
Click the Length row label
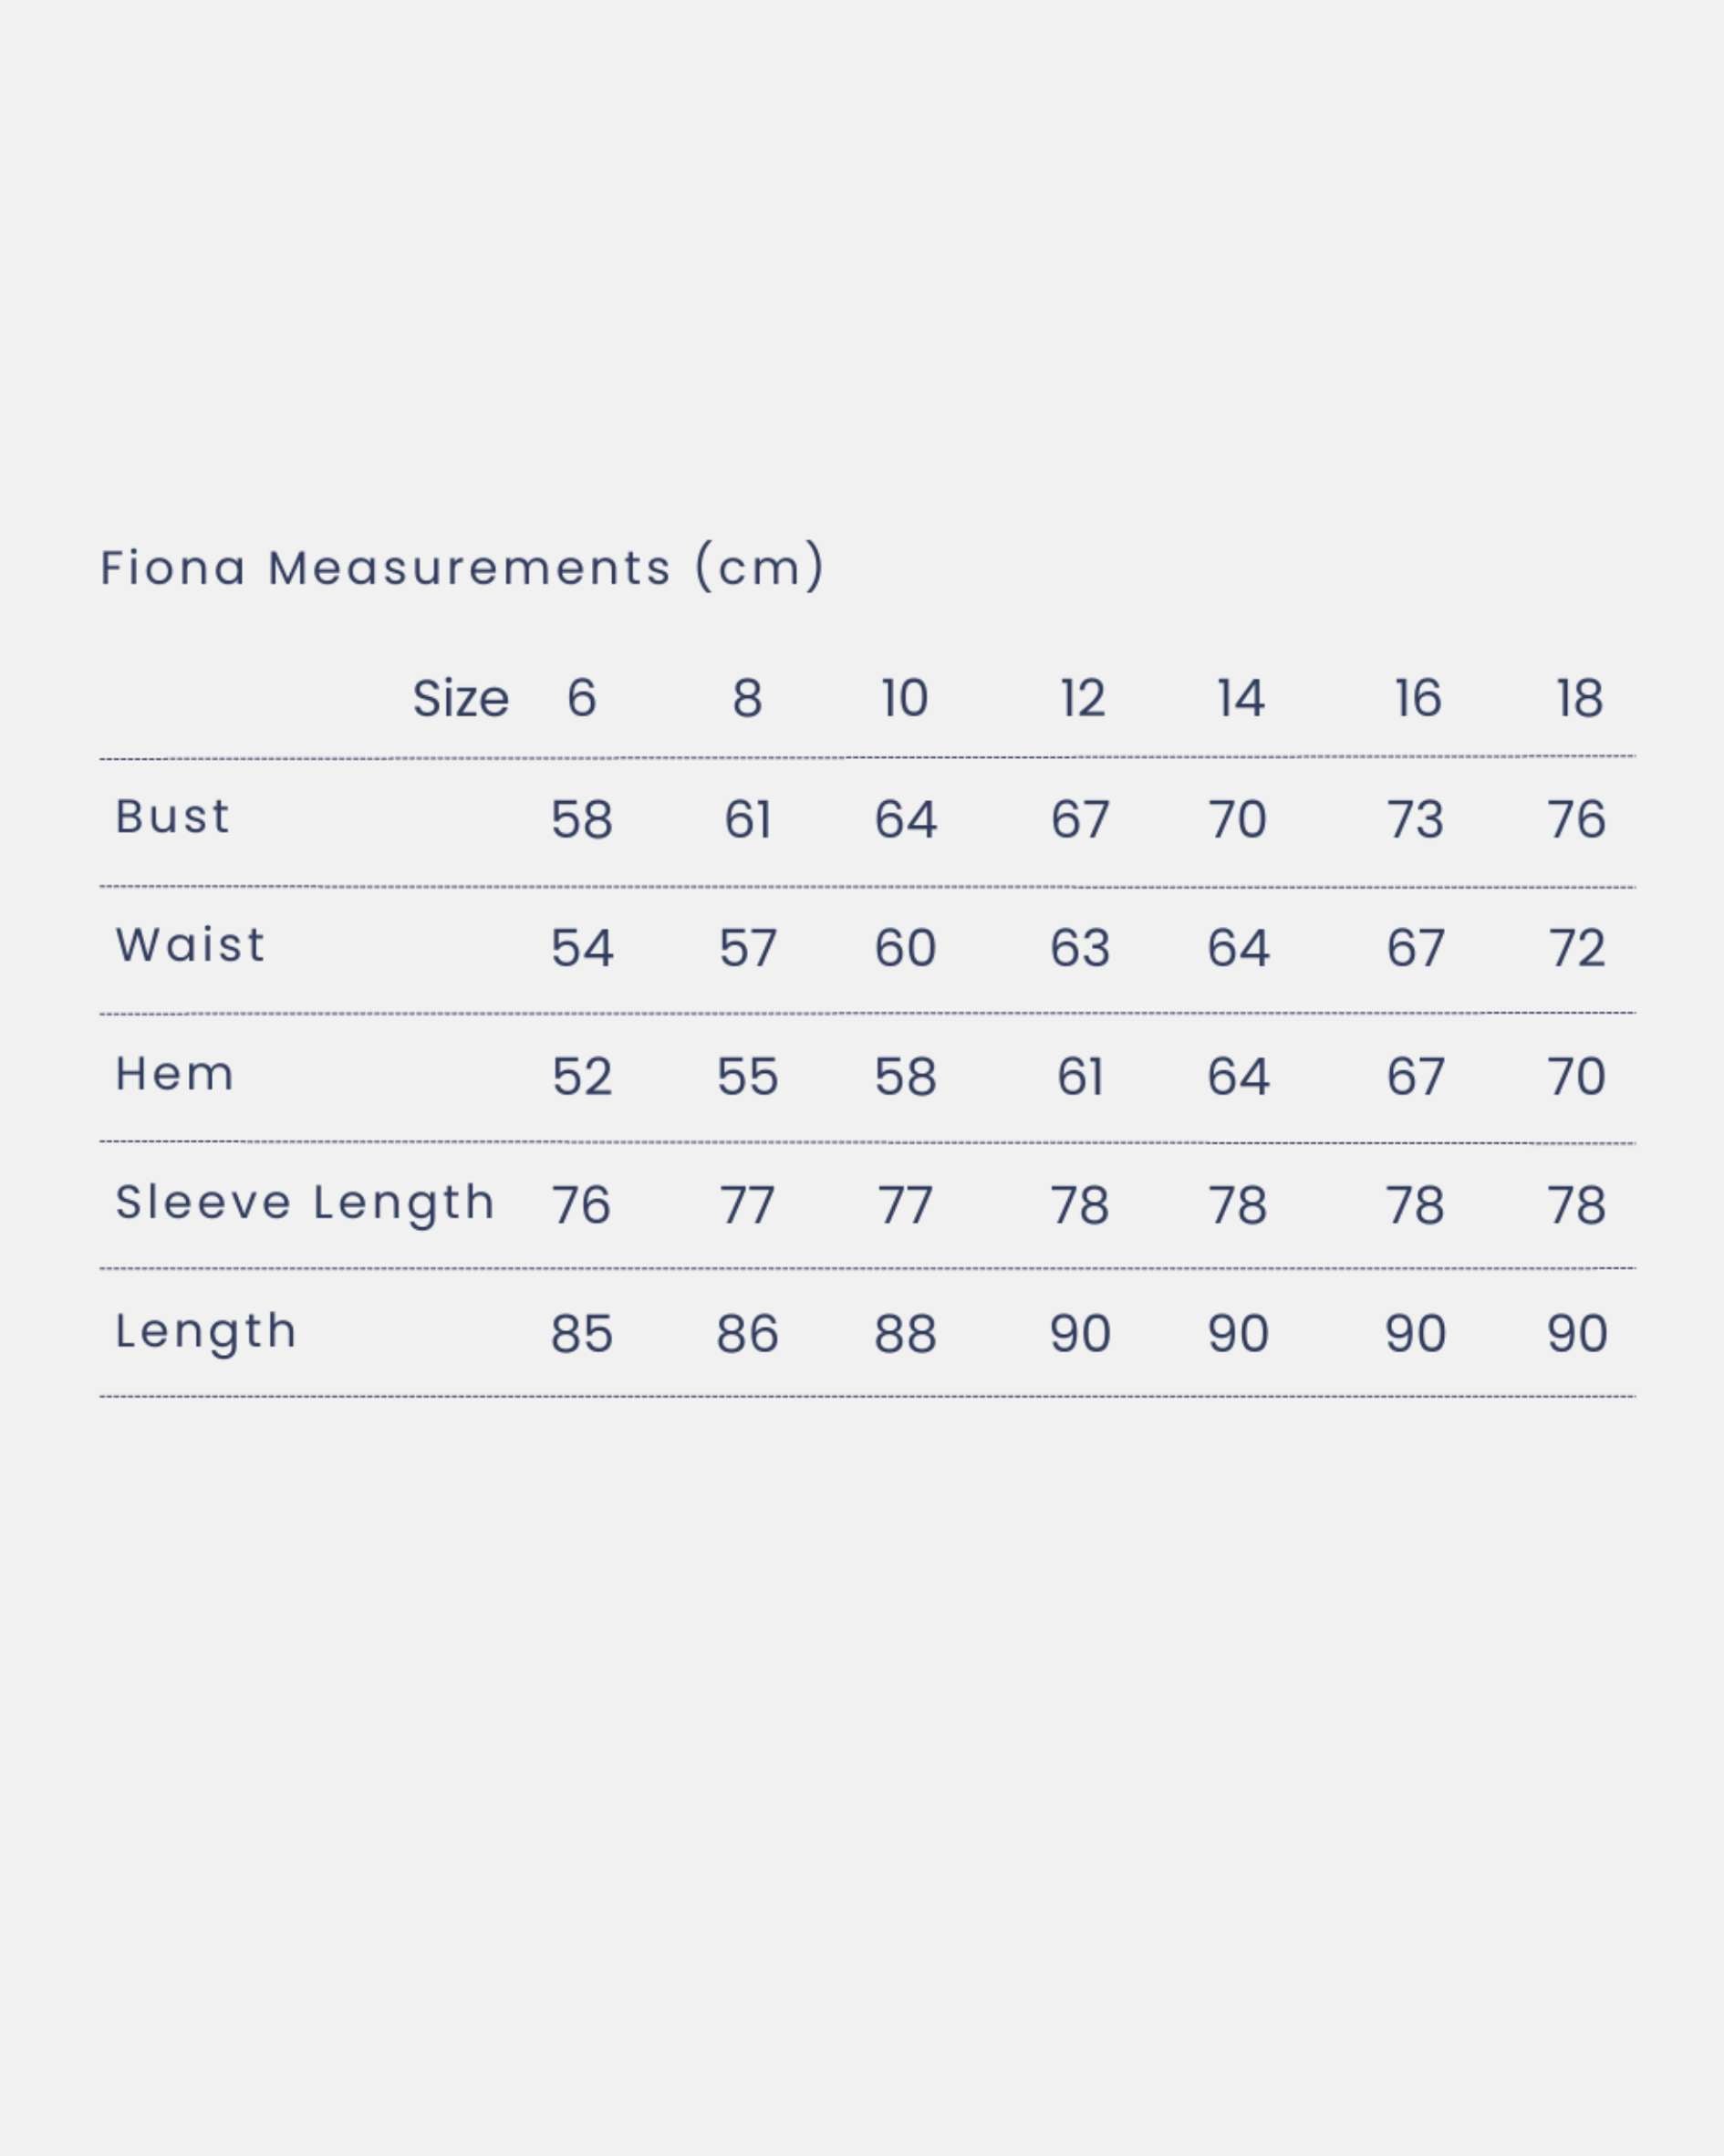click(206, 1331)
